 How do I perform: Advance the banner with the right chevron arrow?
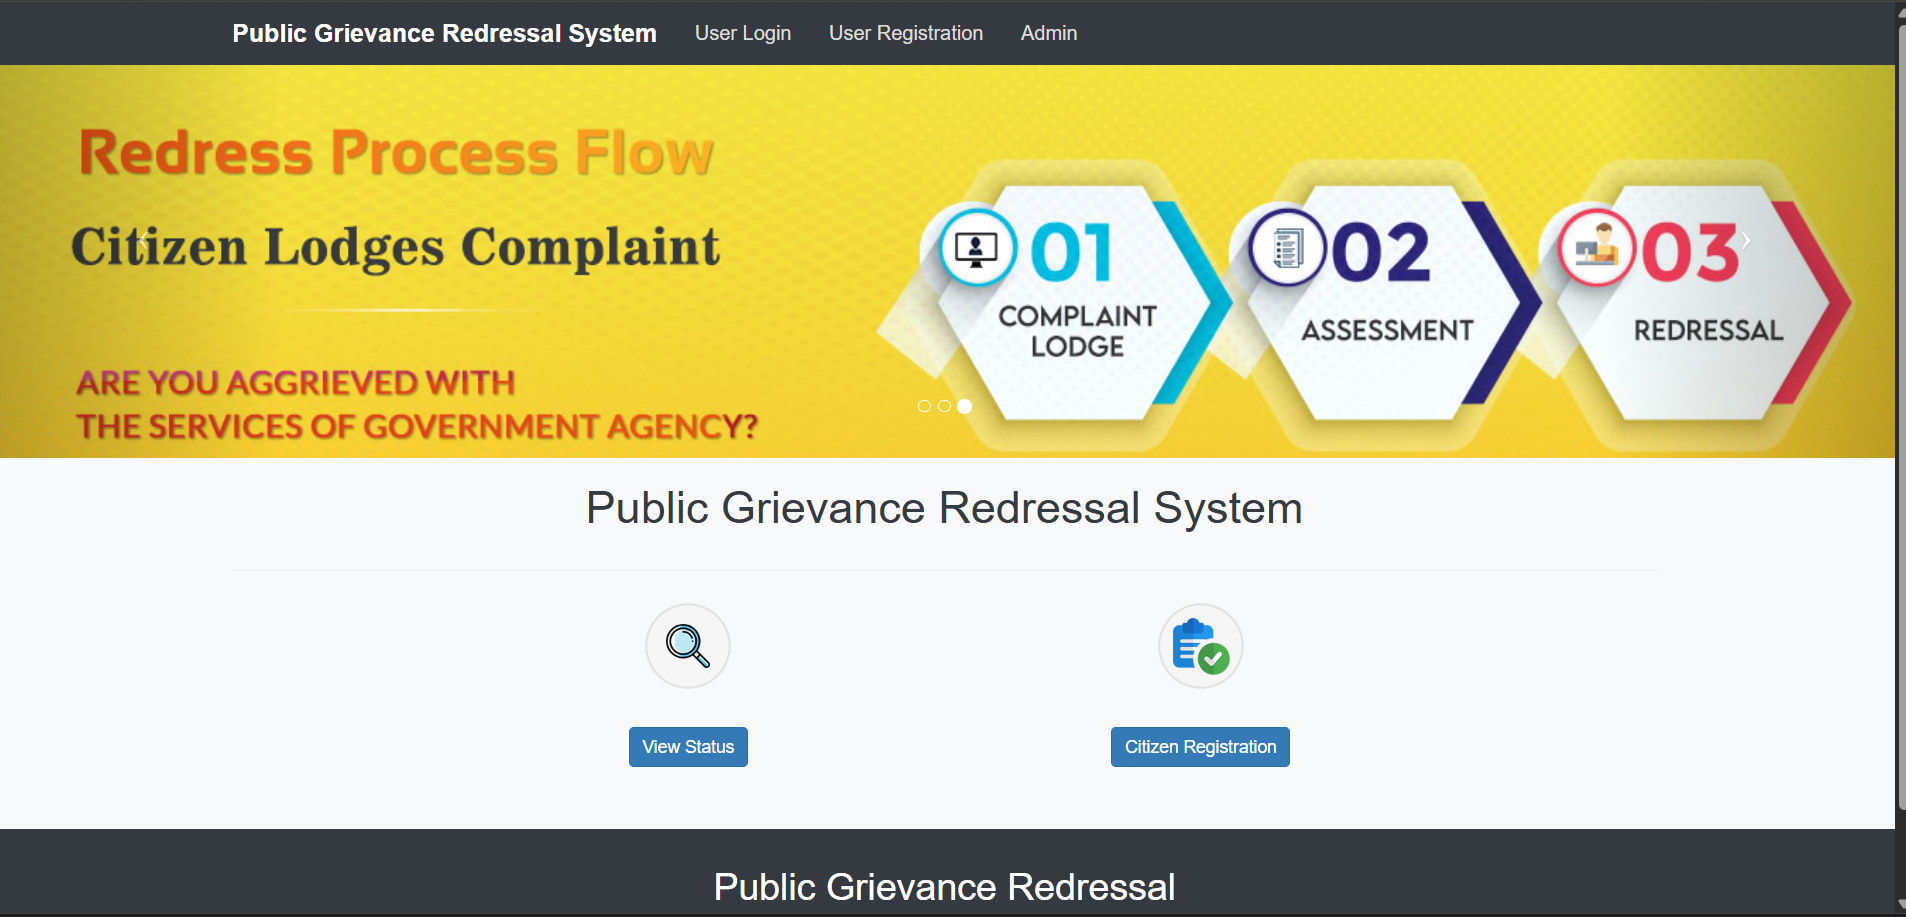[x=1746, y=239]
